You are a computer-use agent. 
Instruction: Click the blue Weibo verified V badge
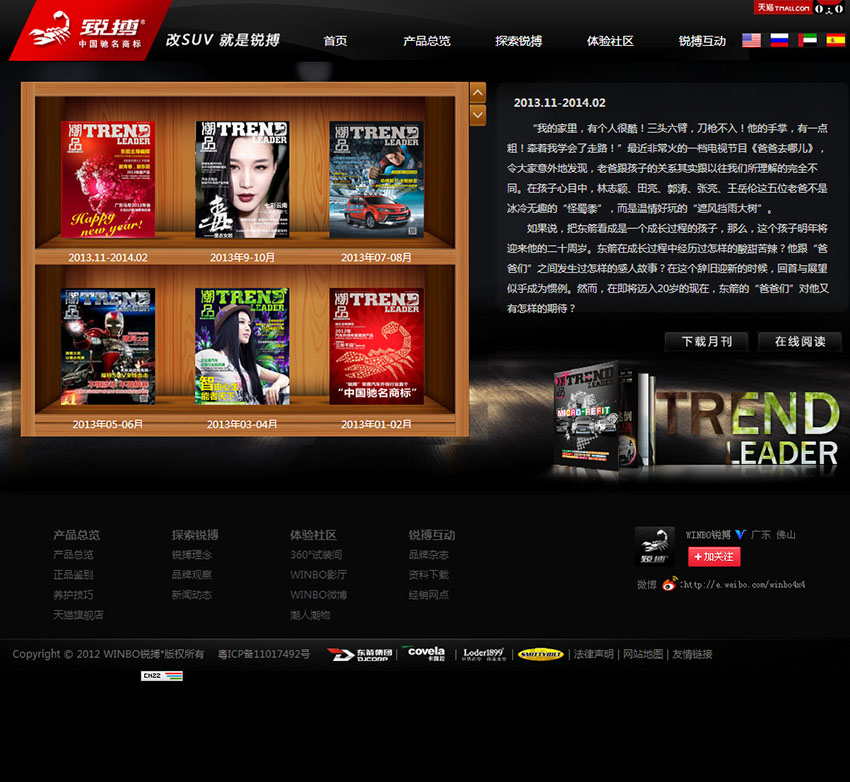[x=740, y=535]
